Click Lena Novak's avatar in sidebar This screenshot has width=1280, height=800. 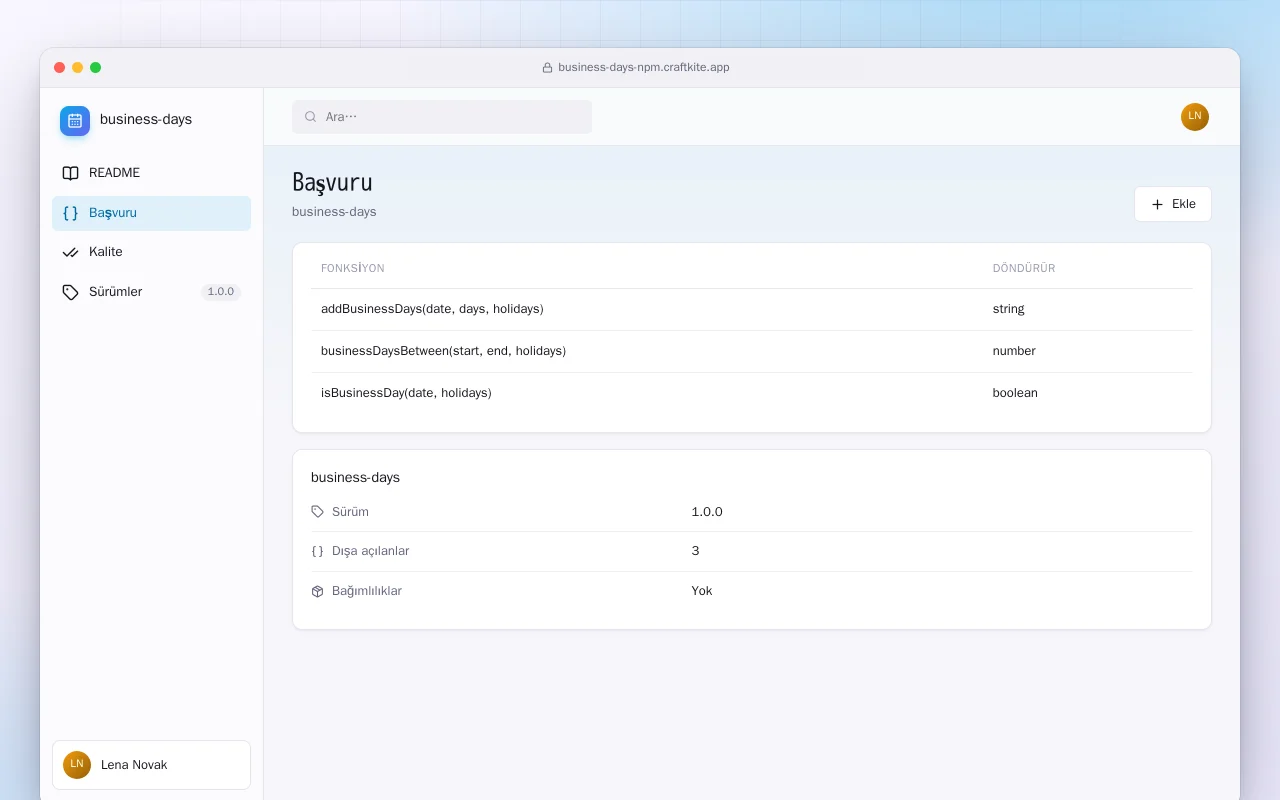(x=77, y=765)
